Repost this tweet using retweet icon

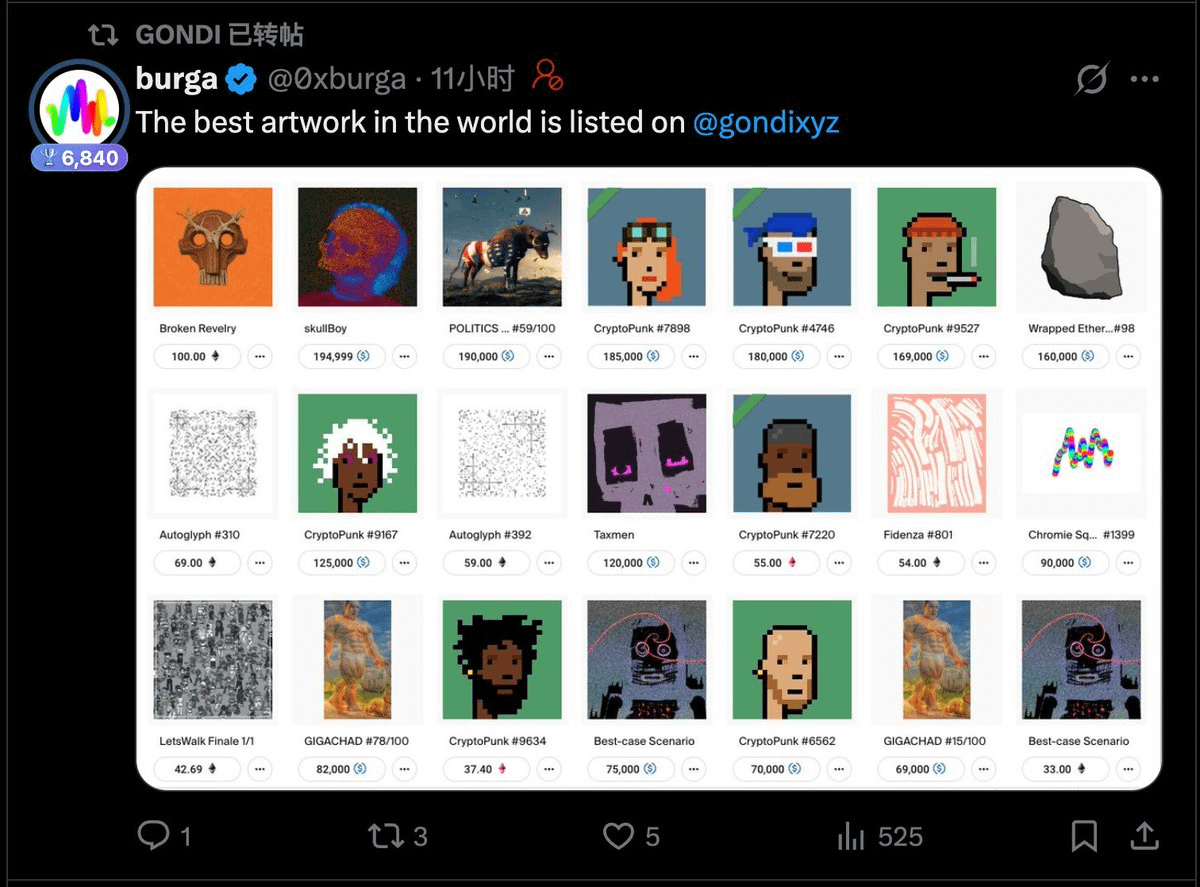coord(385,836)
